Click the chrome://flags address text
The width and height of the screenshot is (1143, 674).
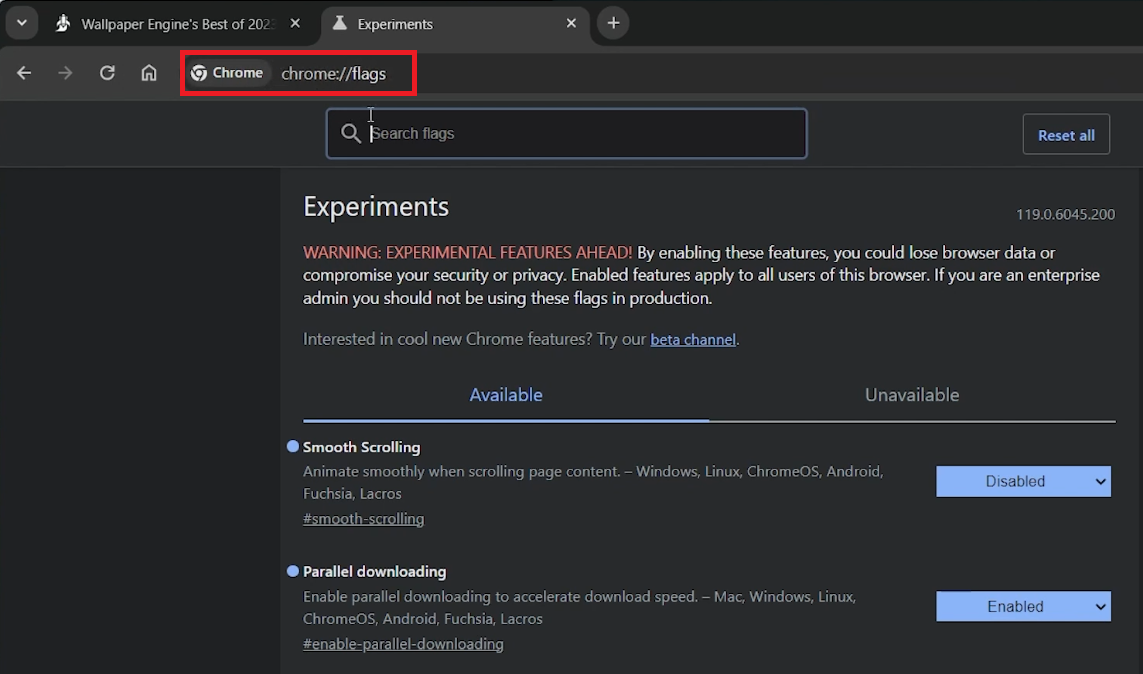pos(334,74)
